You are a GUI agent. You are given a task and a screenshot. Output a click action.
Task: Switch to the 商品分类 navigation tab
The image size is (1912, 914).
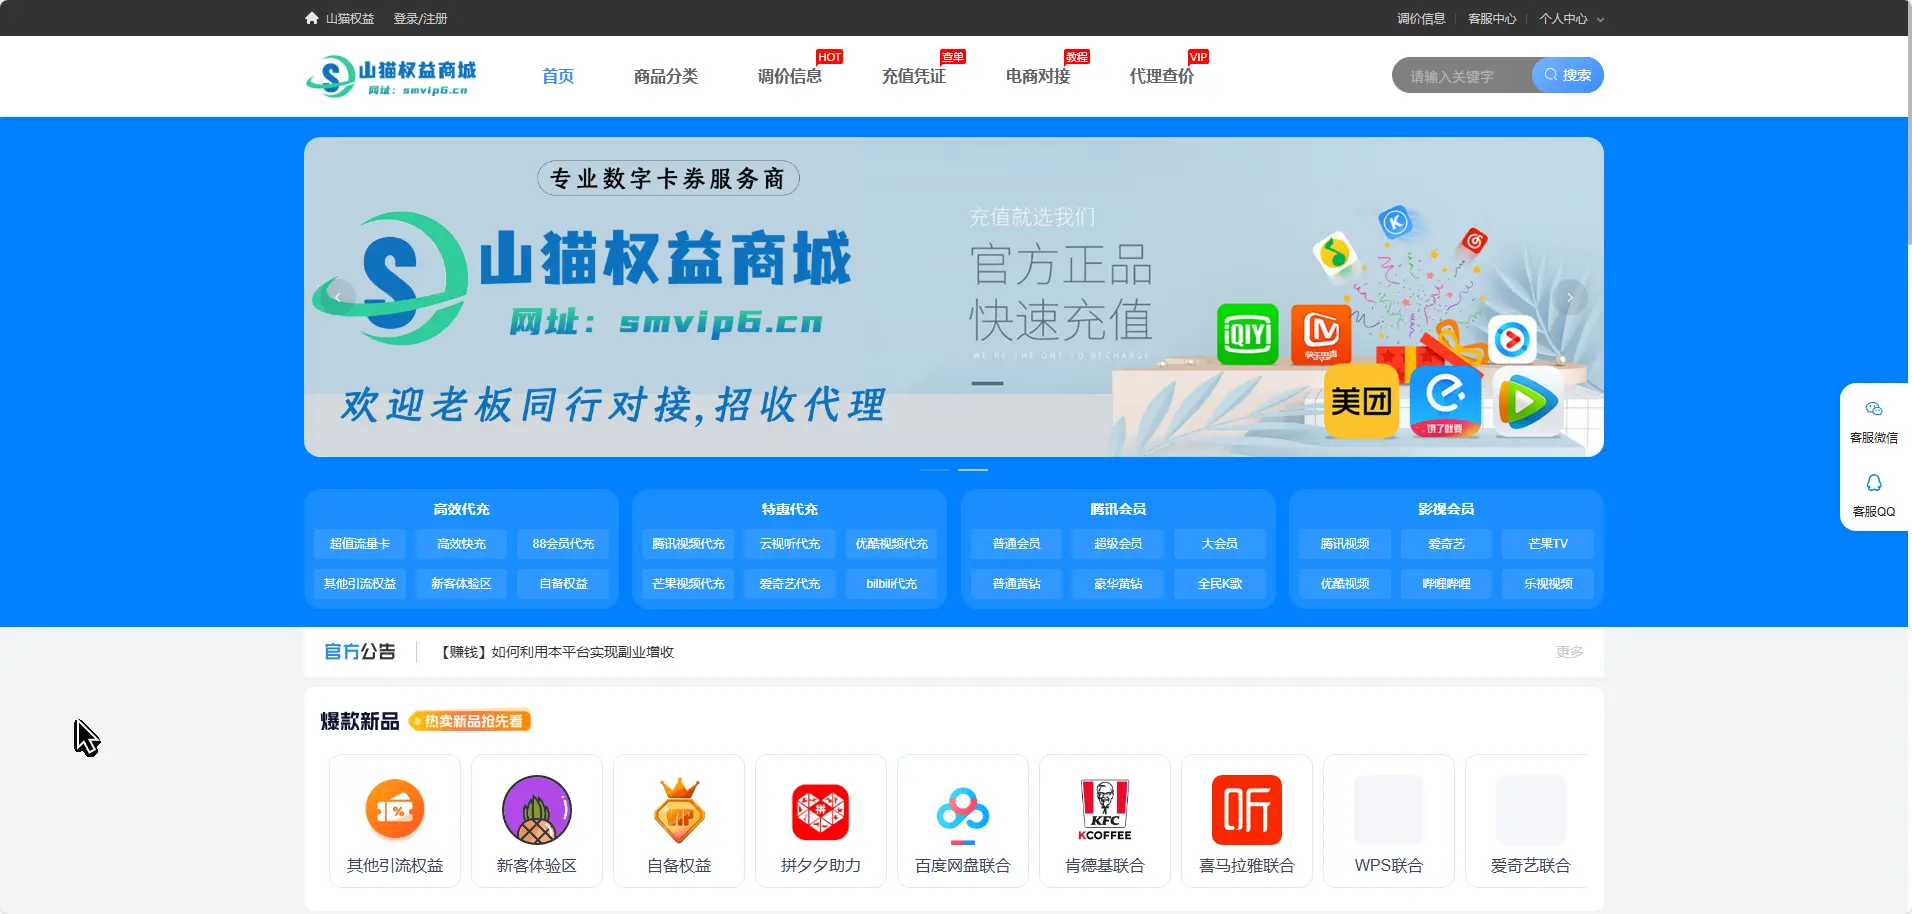[x=665, y=76]
